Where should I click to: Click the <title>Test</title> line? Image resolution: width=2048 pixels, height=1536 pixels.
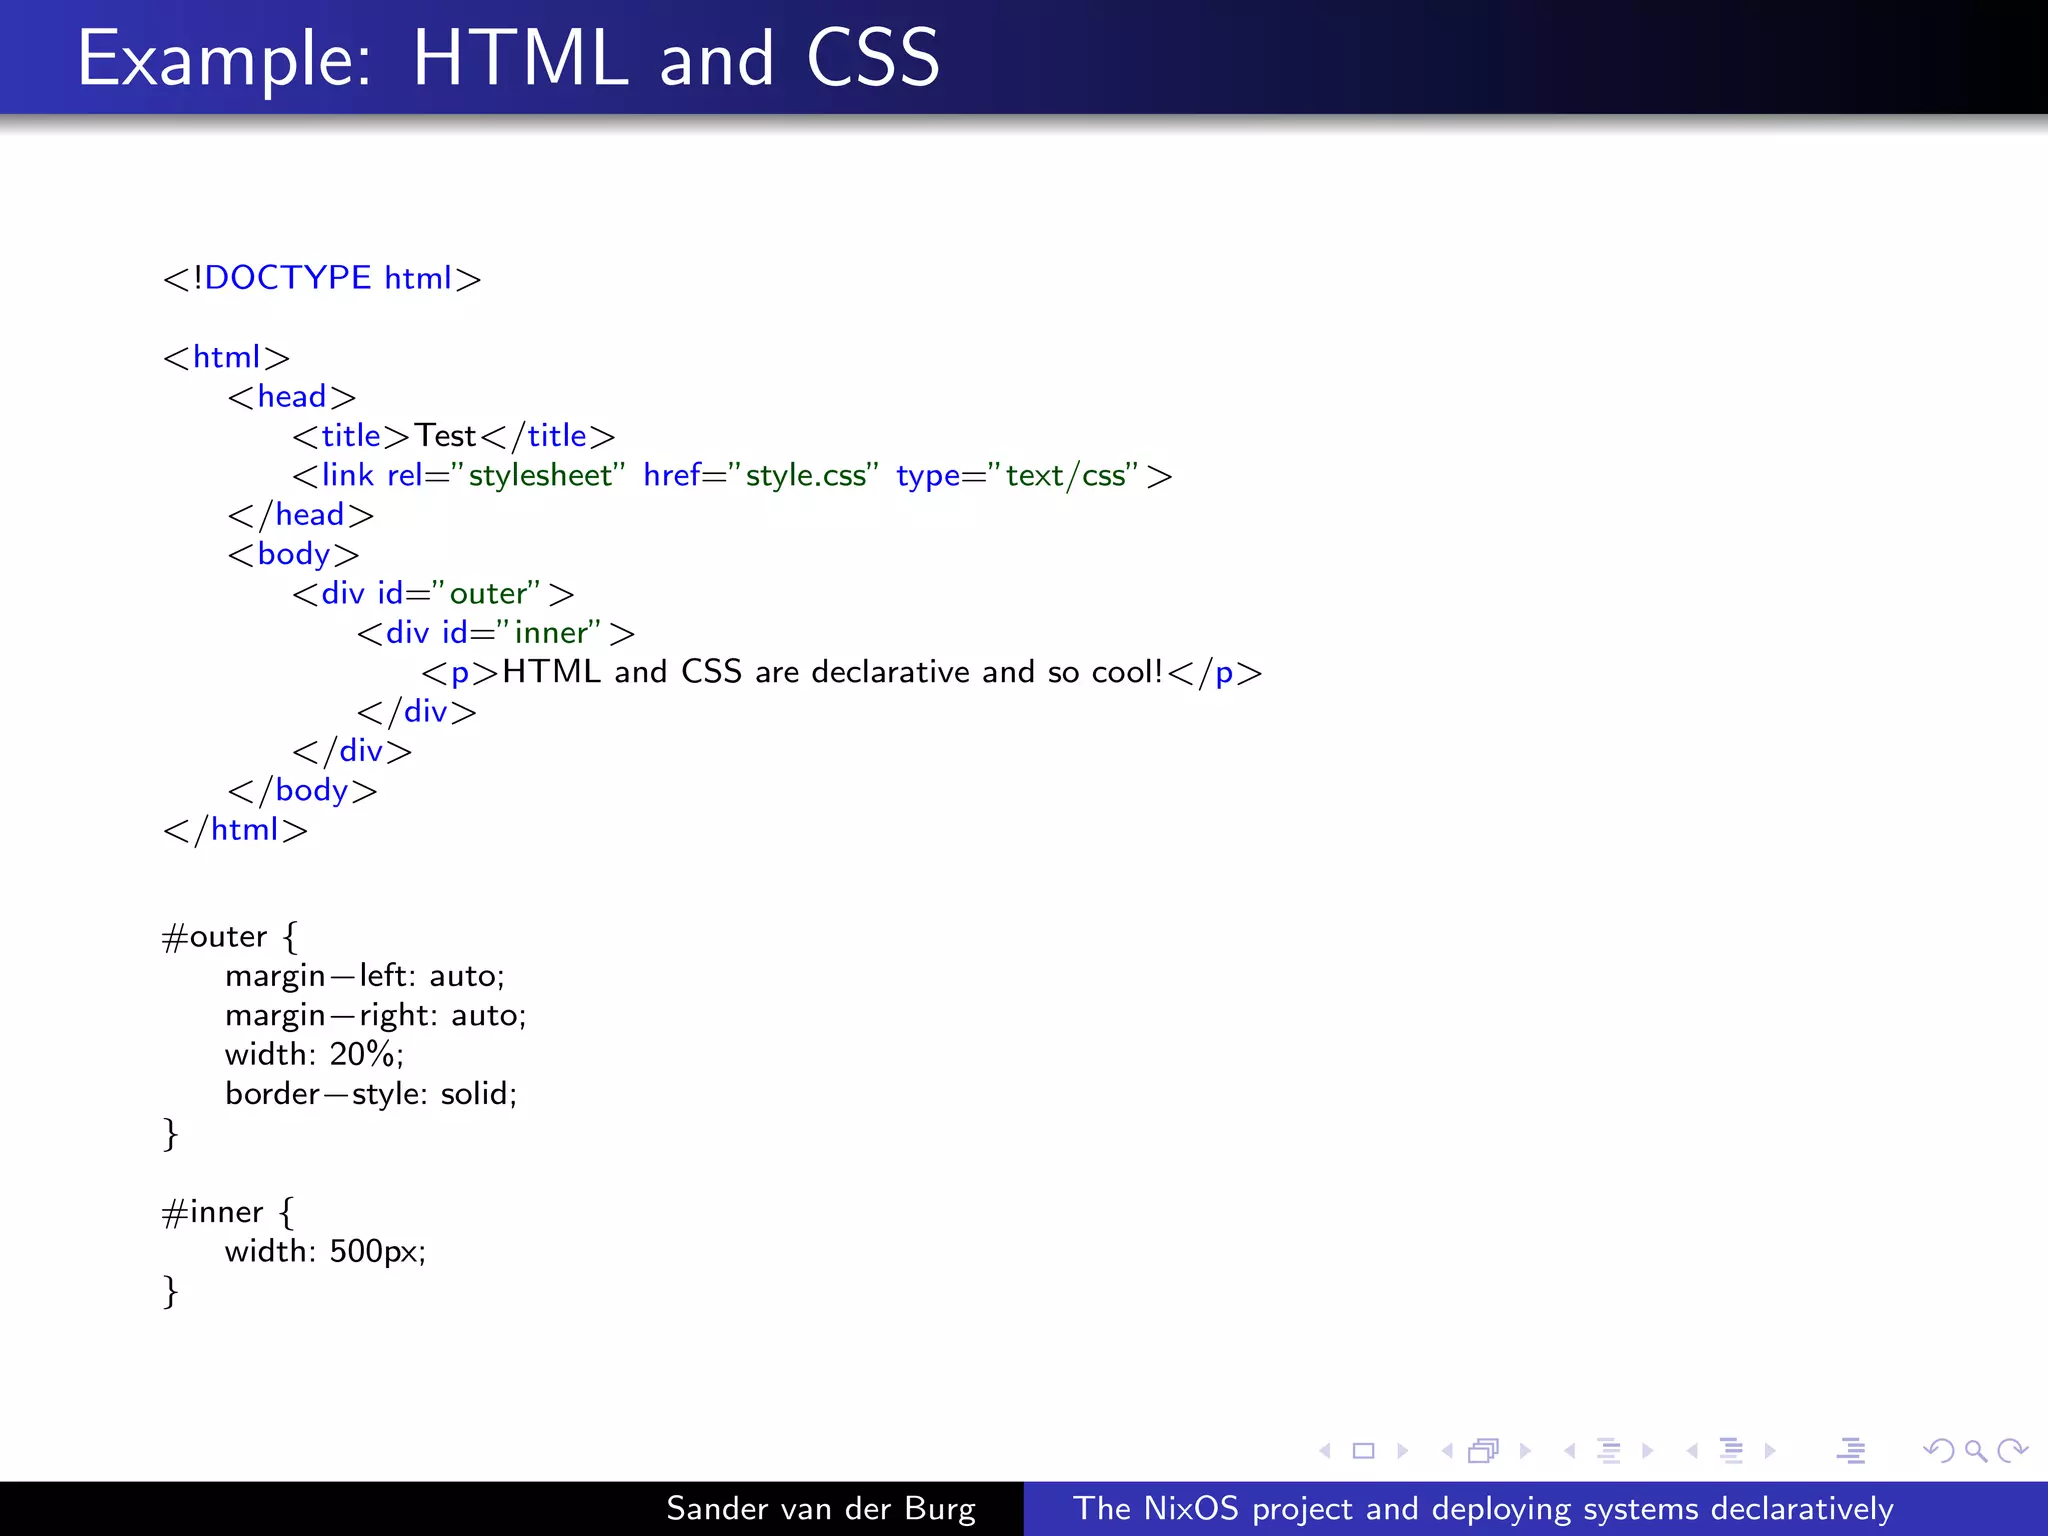[x=454, y=436]
